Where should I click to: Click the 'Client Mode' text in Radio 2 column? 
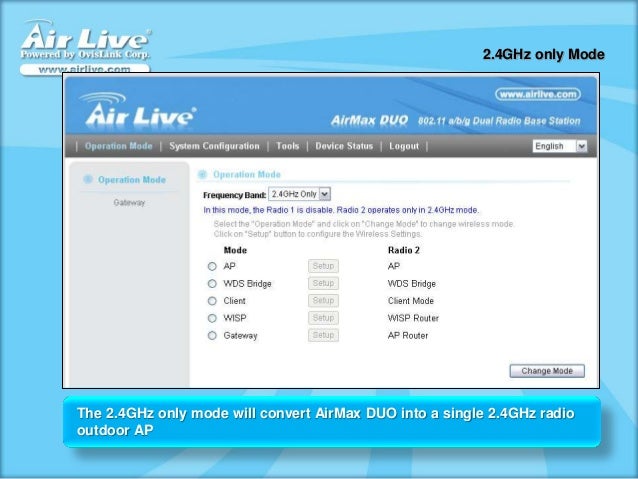411,301
